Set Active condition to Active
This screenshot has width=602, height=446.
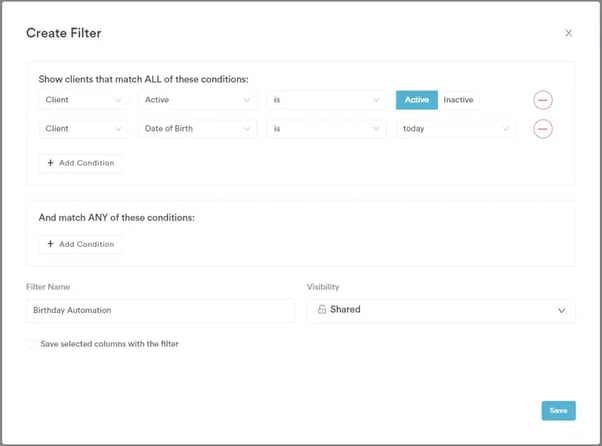tap(417, 100)
